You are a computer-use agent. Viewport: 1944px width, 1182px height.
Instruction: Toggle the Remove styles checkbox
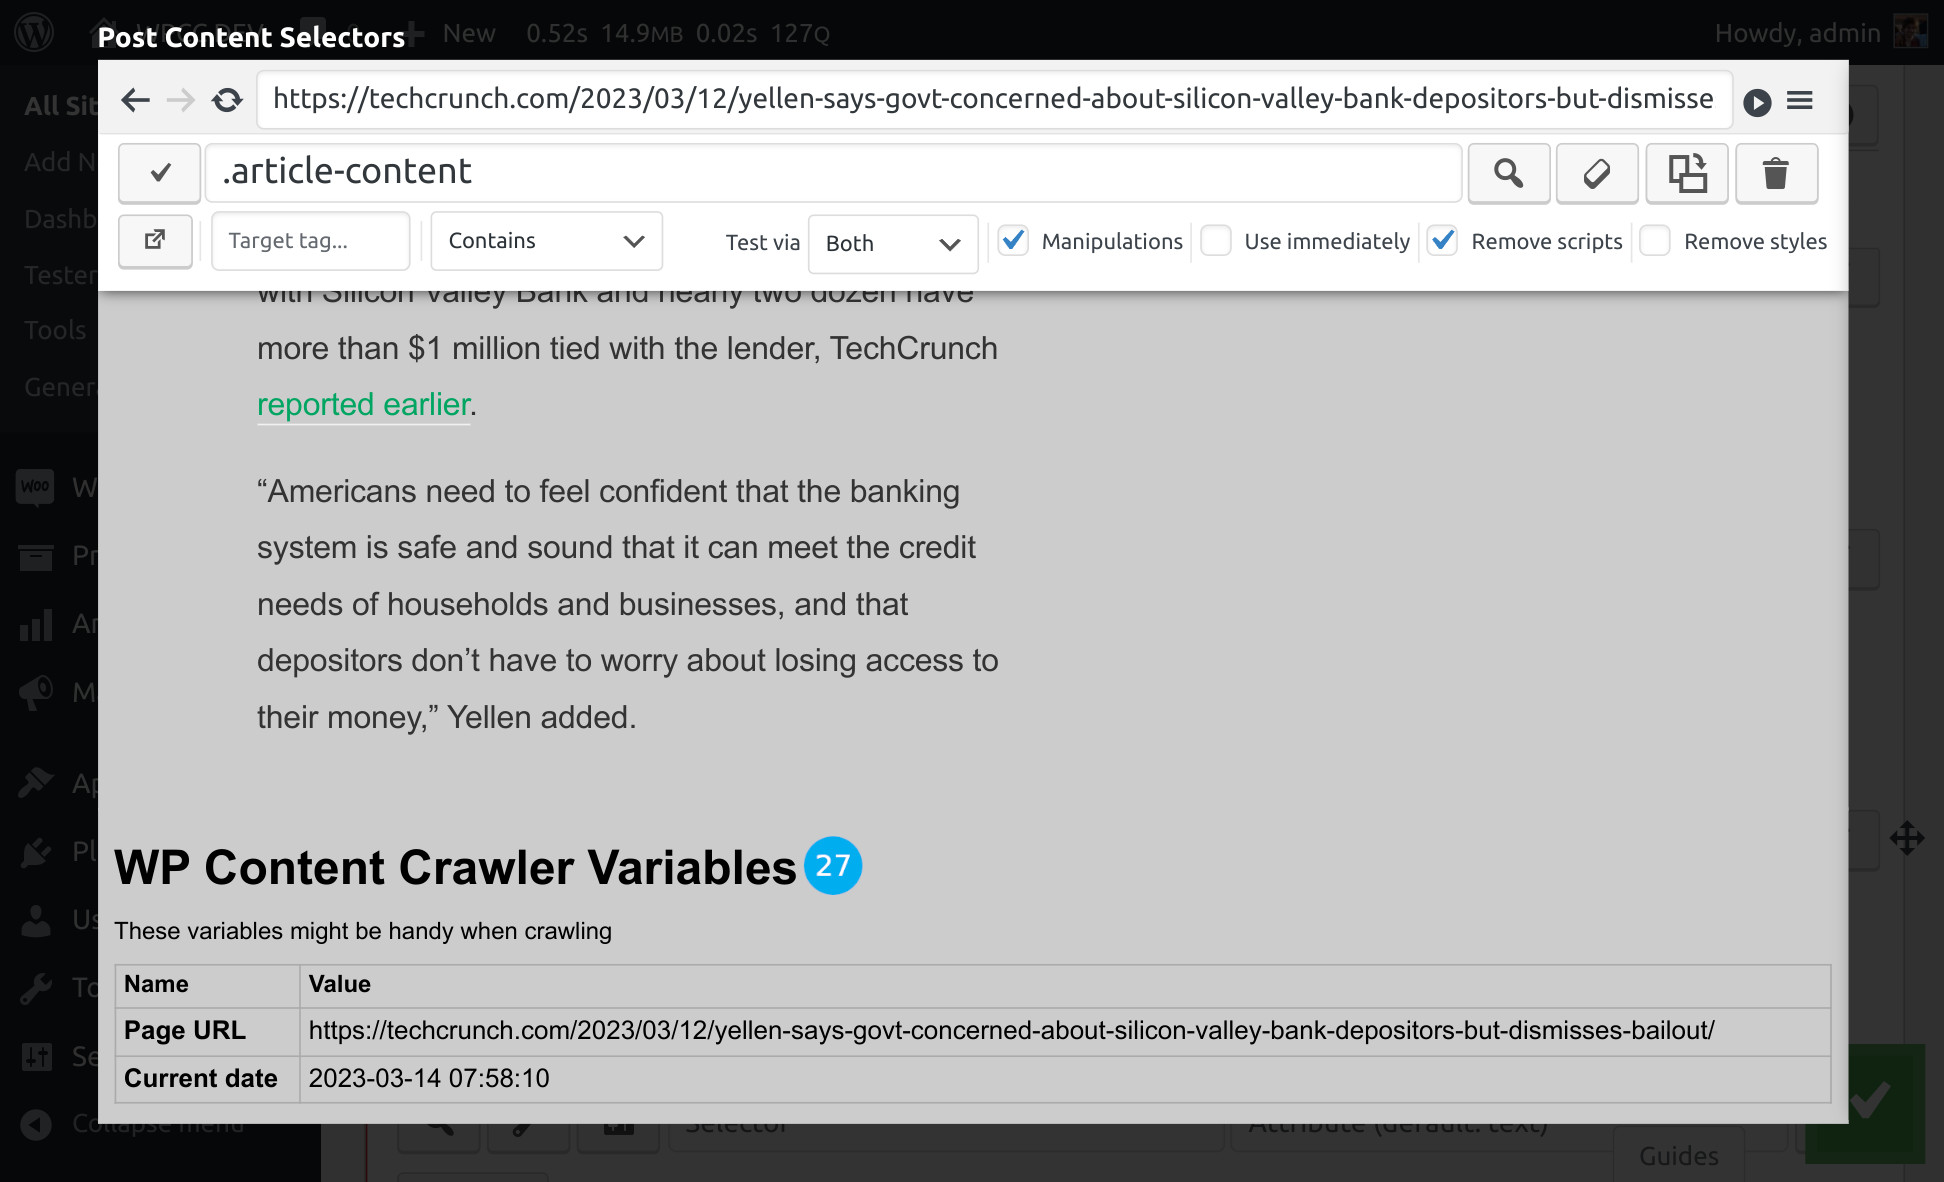tap(1657, 242)
